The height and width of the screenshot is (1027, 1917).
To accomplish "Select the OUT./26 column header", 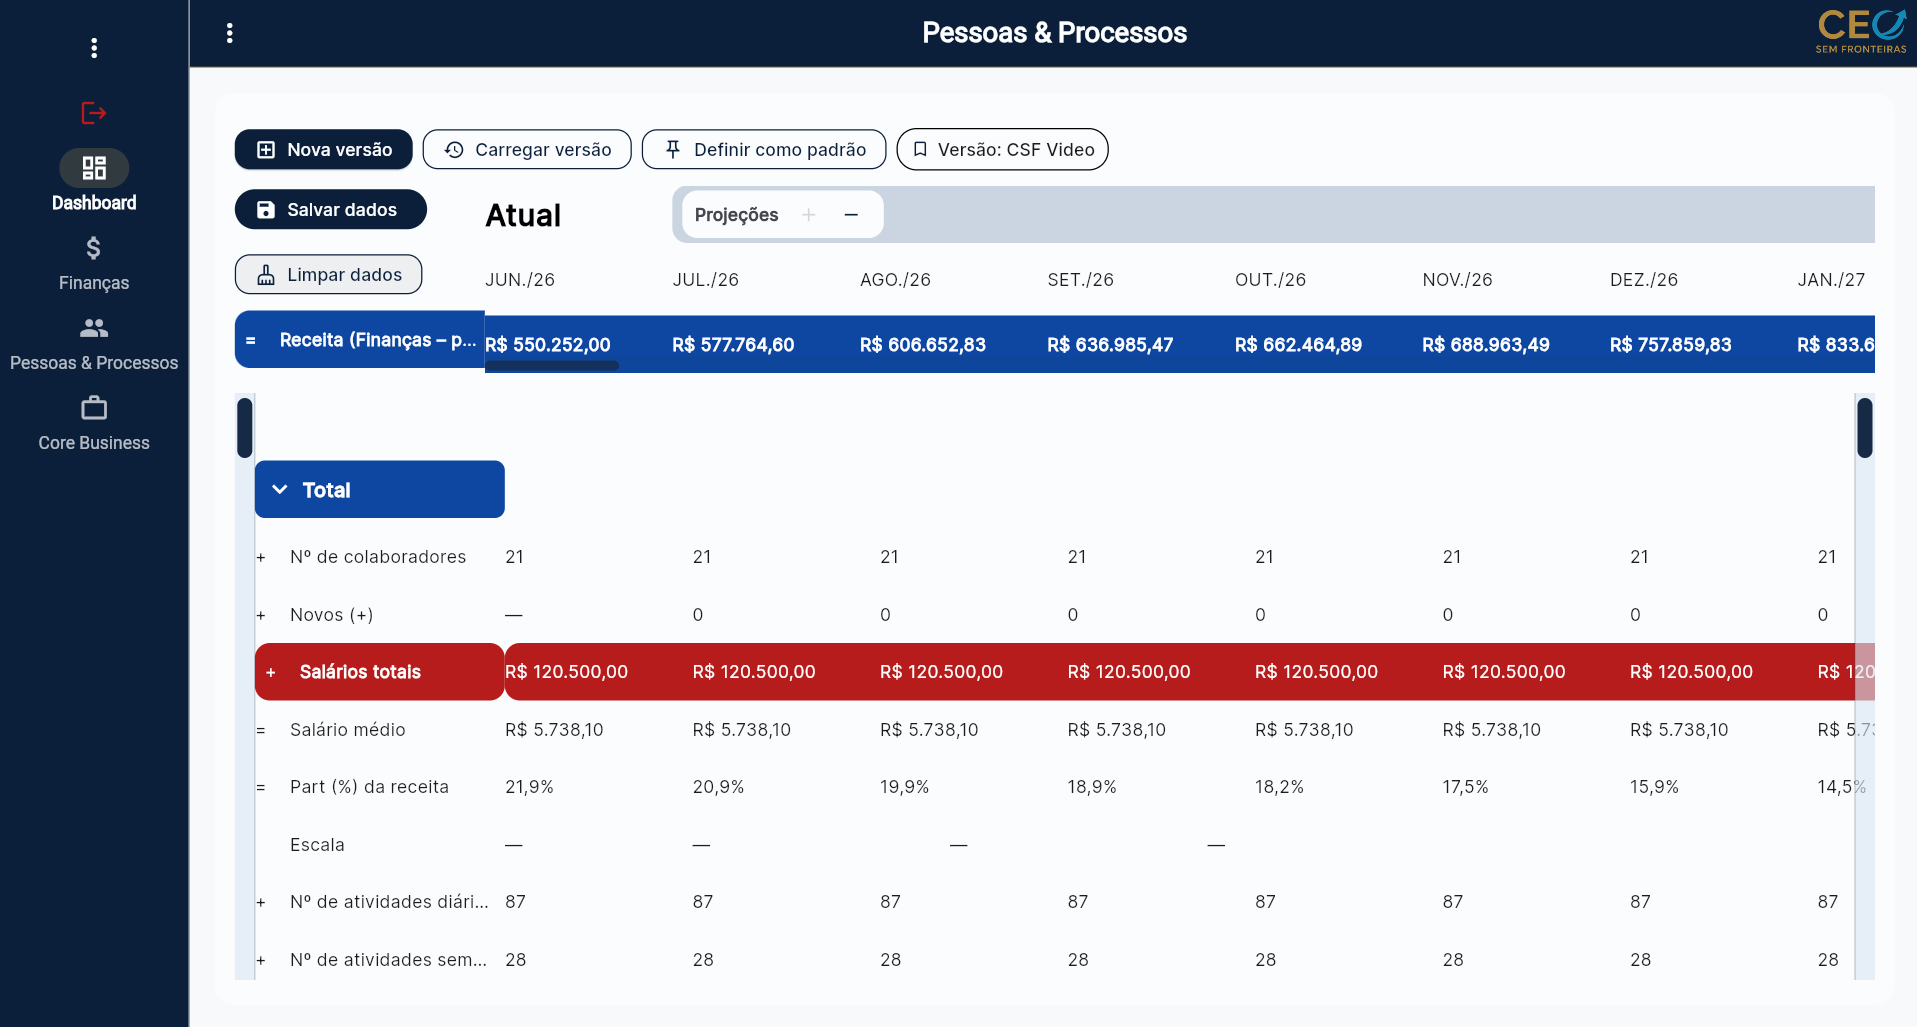I will click(x=1271, y=280).
